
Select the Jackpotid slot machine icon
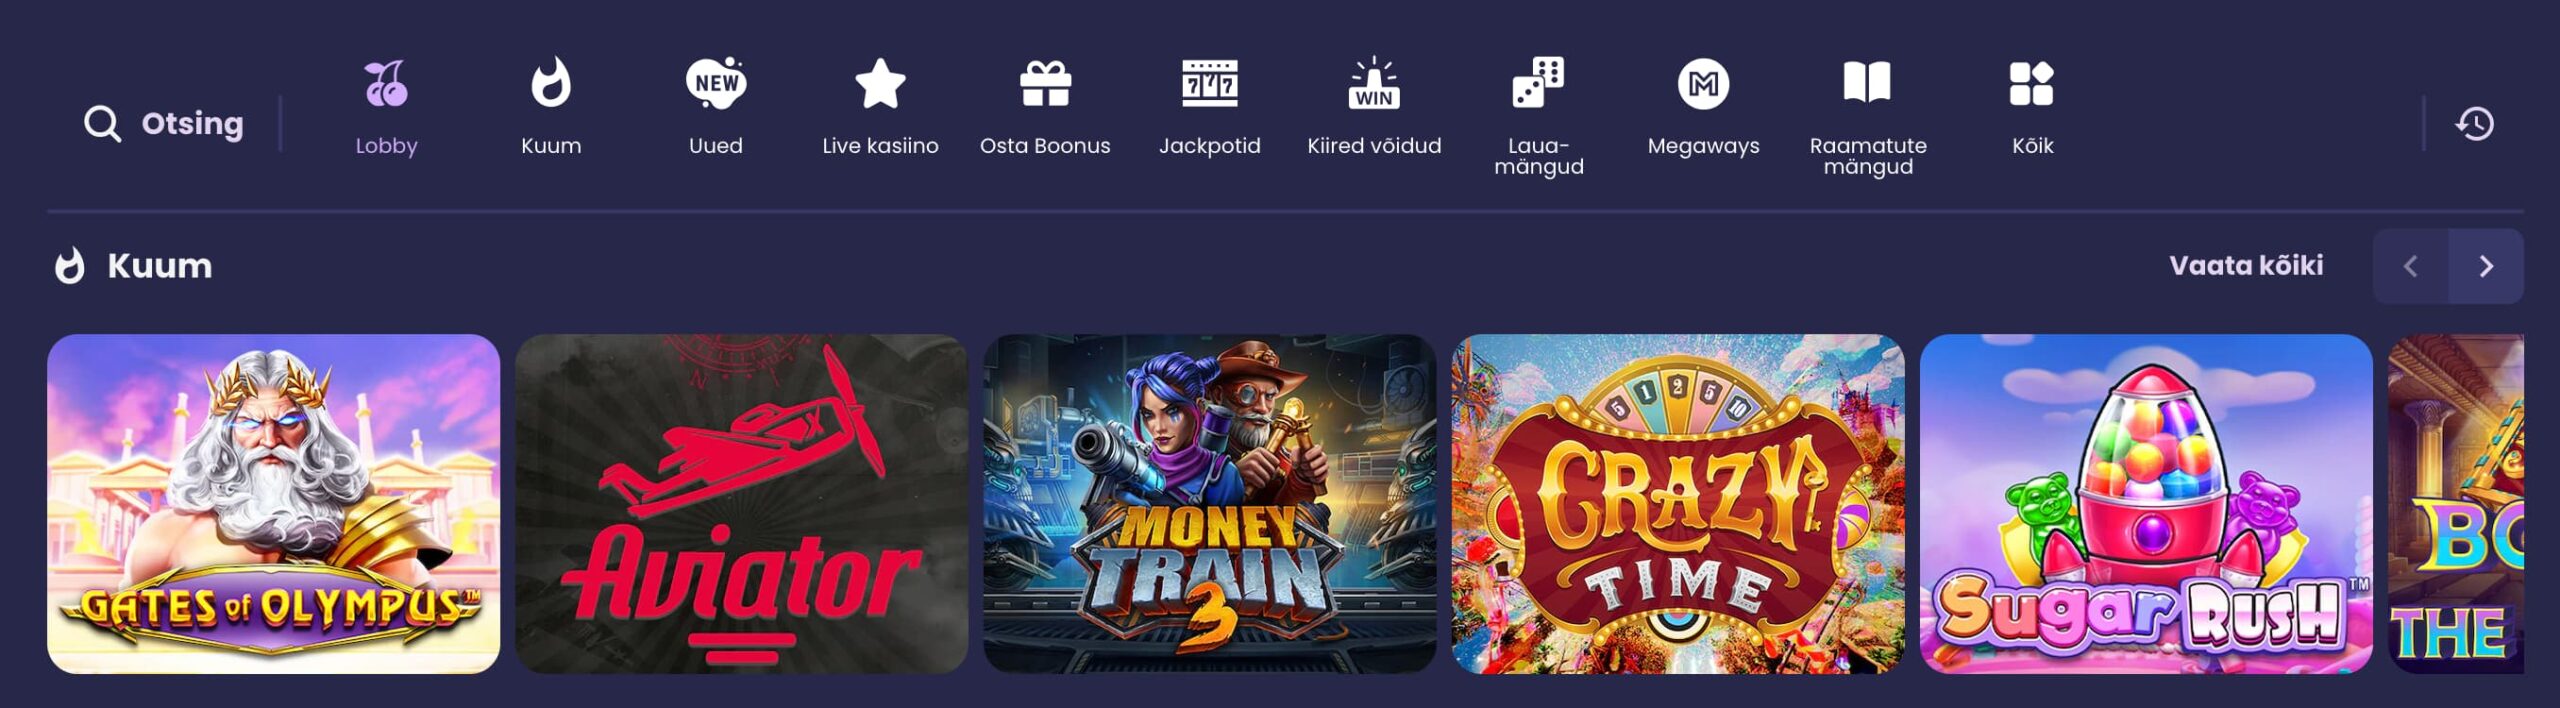click(x=1210, y=83)
